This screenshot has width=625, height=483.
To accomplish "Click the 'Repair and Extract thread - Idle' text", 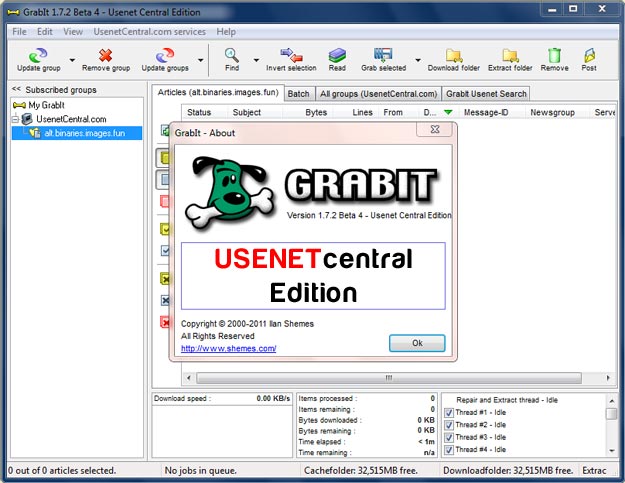I will coord(507,400).
